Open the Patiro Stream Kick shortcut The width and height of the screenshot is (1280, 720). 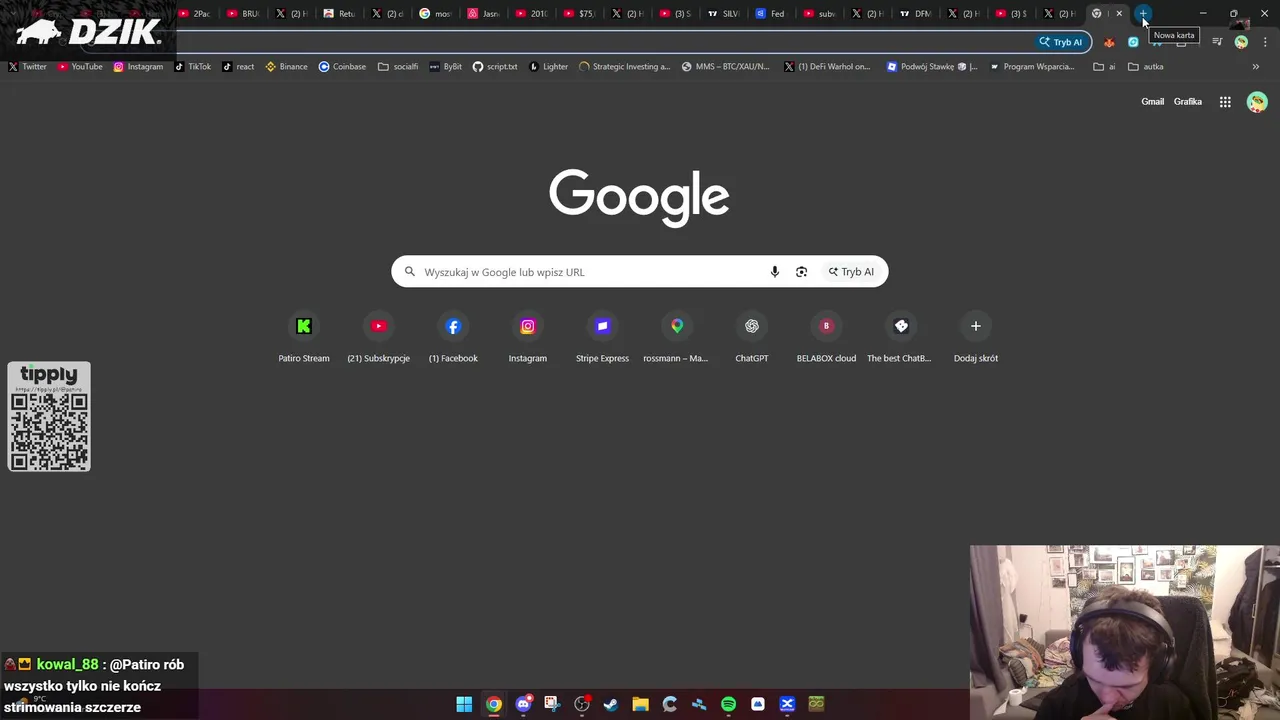click(303, 338)
